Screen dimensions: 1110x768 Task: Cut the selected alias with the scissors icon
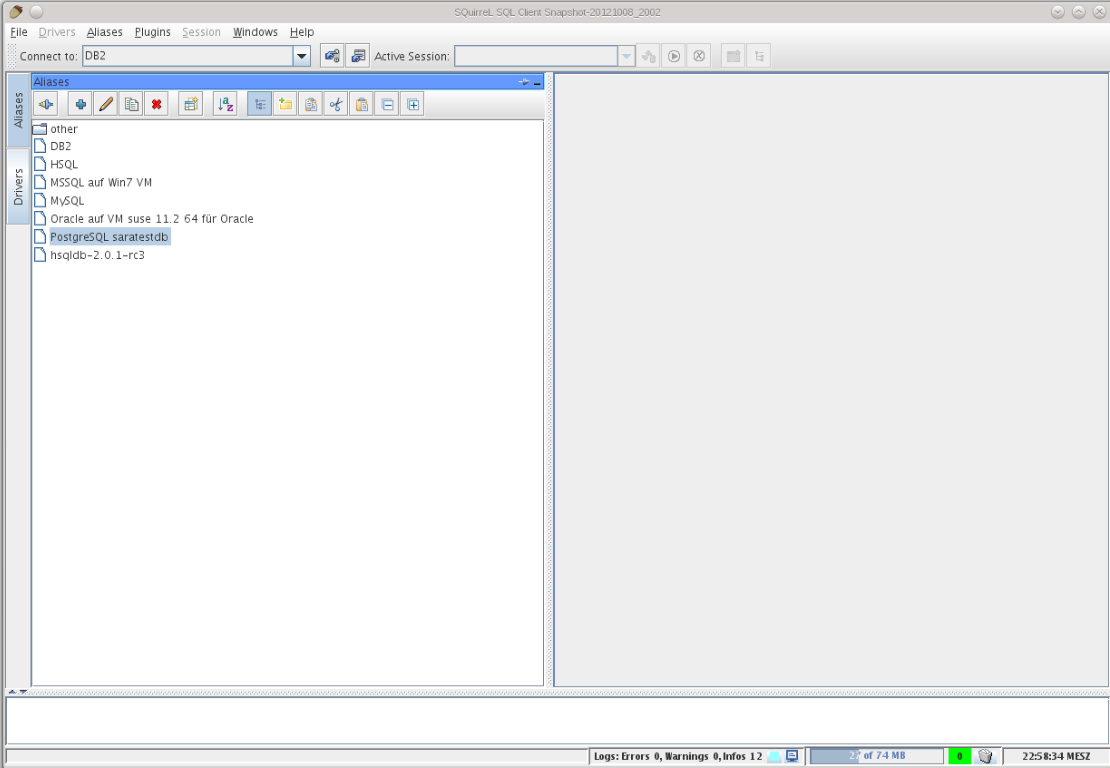(x=335, y=103)
